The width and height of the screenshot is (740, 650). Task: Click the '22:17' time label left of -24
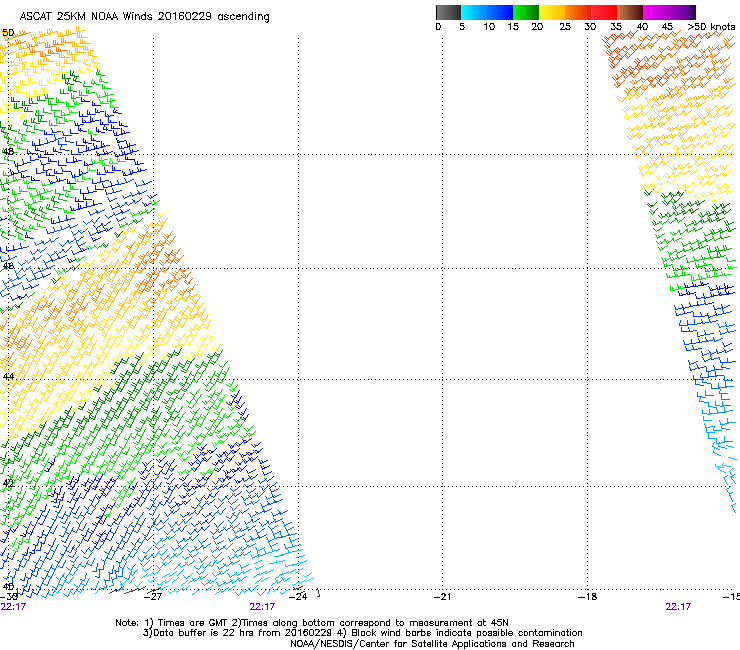tap(262, 607)
